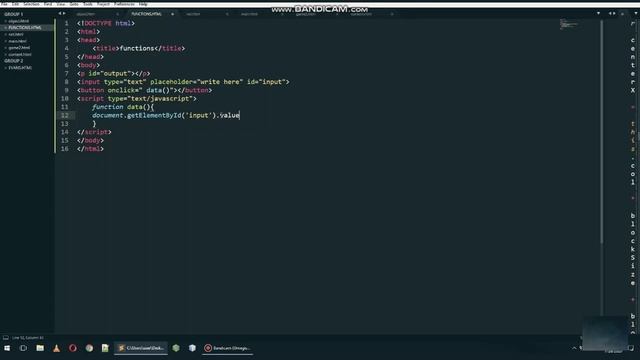
Task: Expand the system tray hidden icons chevron
Action: (574, 348)
